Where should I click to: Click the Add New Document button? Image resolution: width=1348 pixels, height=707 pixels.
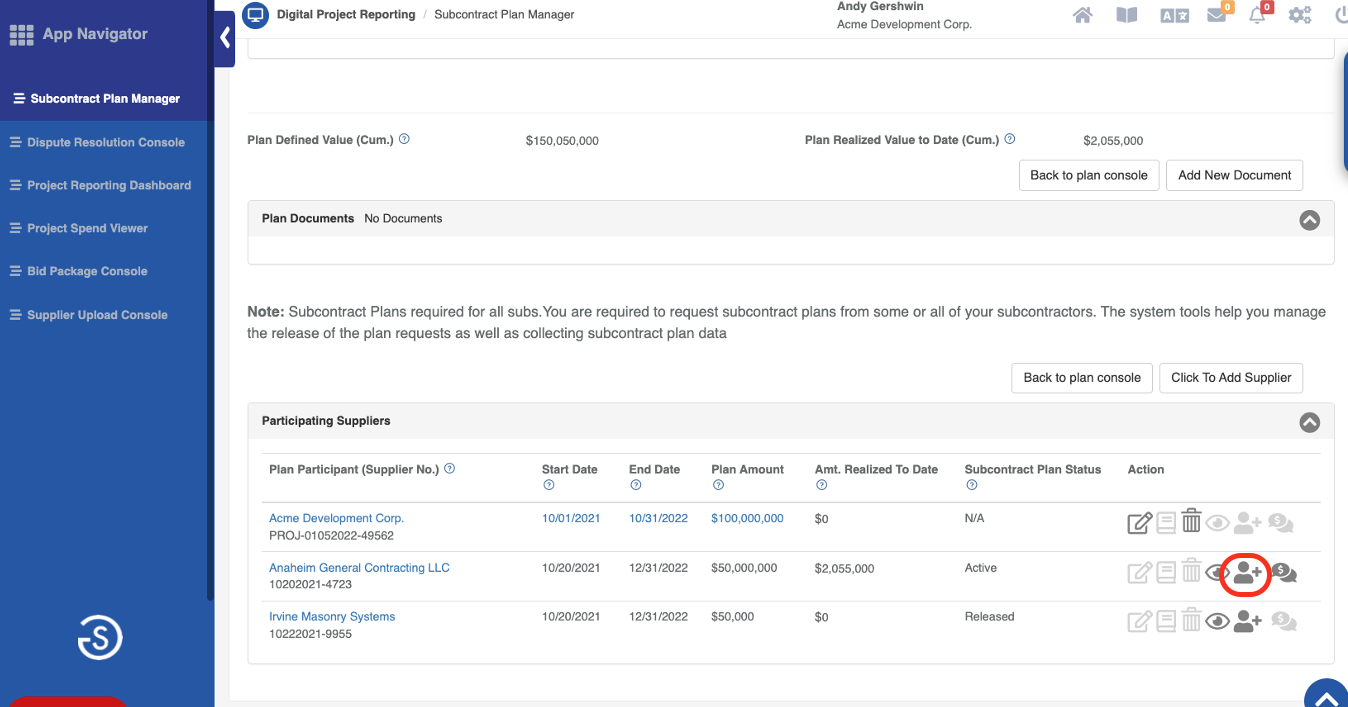pos(1234,175)
